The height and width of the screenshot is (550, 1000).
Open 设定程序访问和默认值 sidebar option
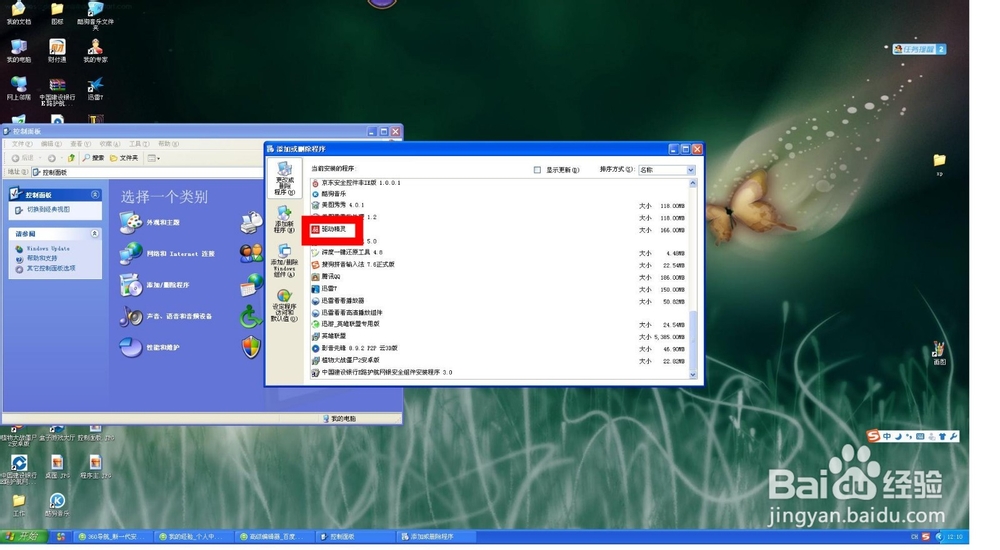284,305
